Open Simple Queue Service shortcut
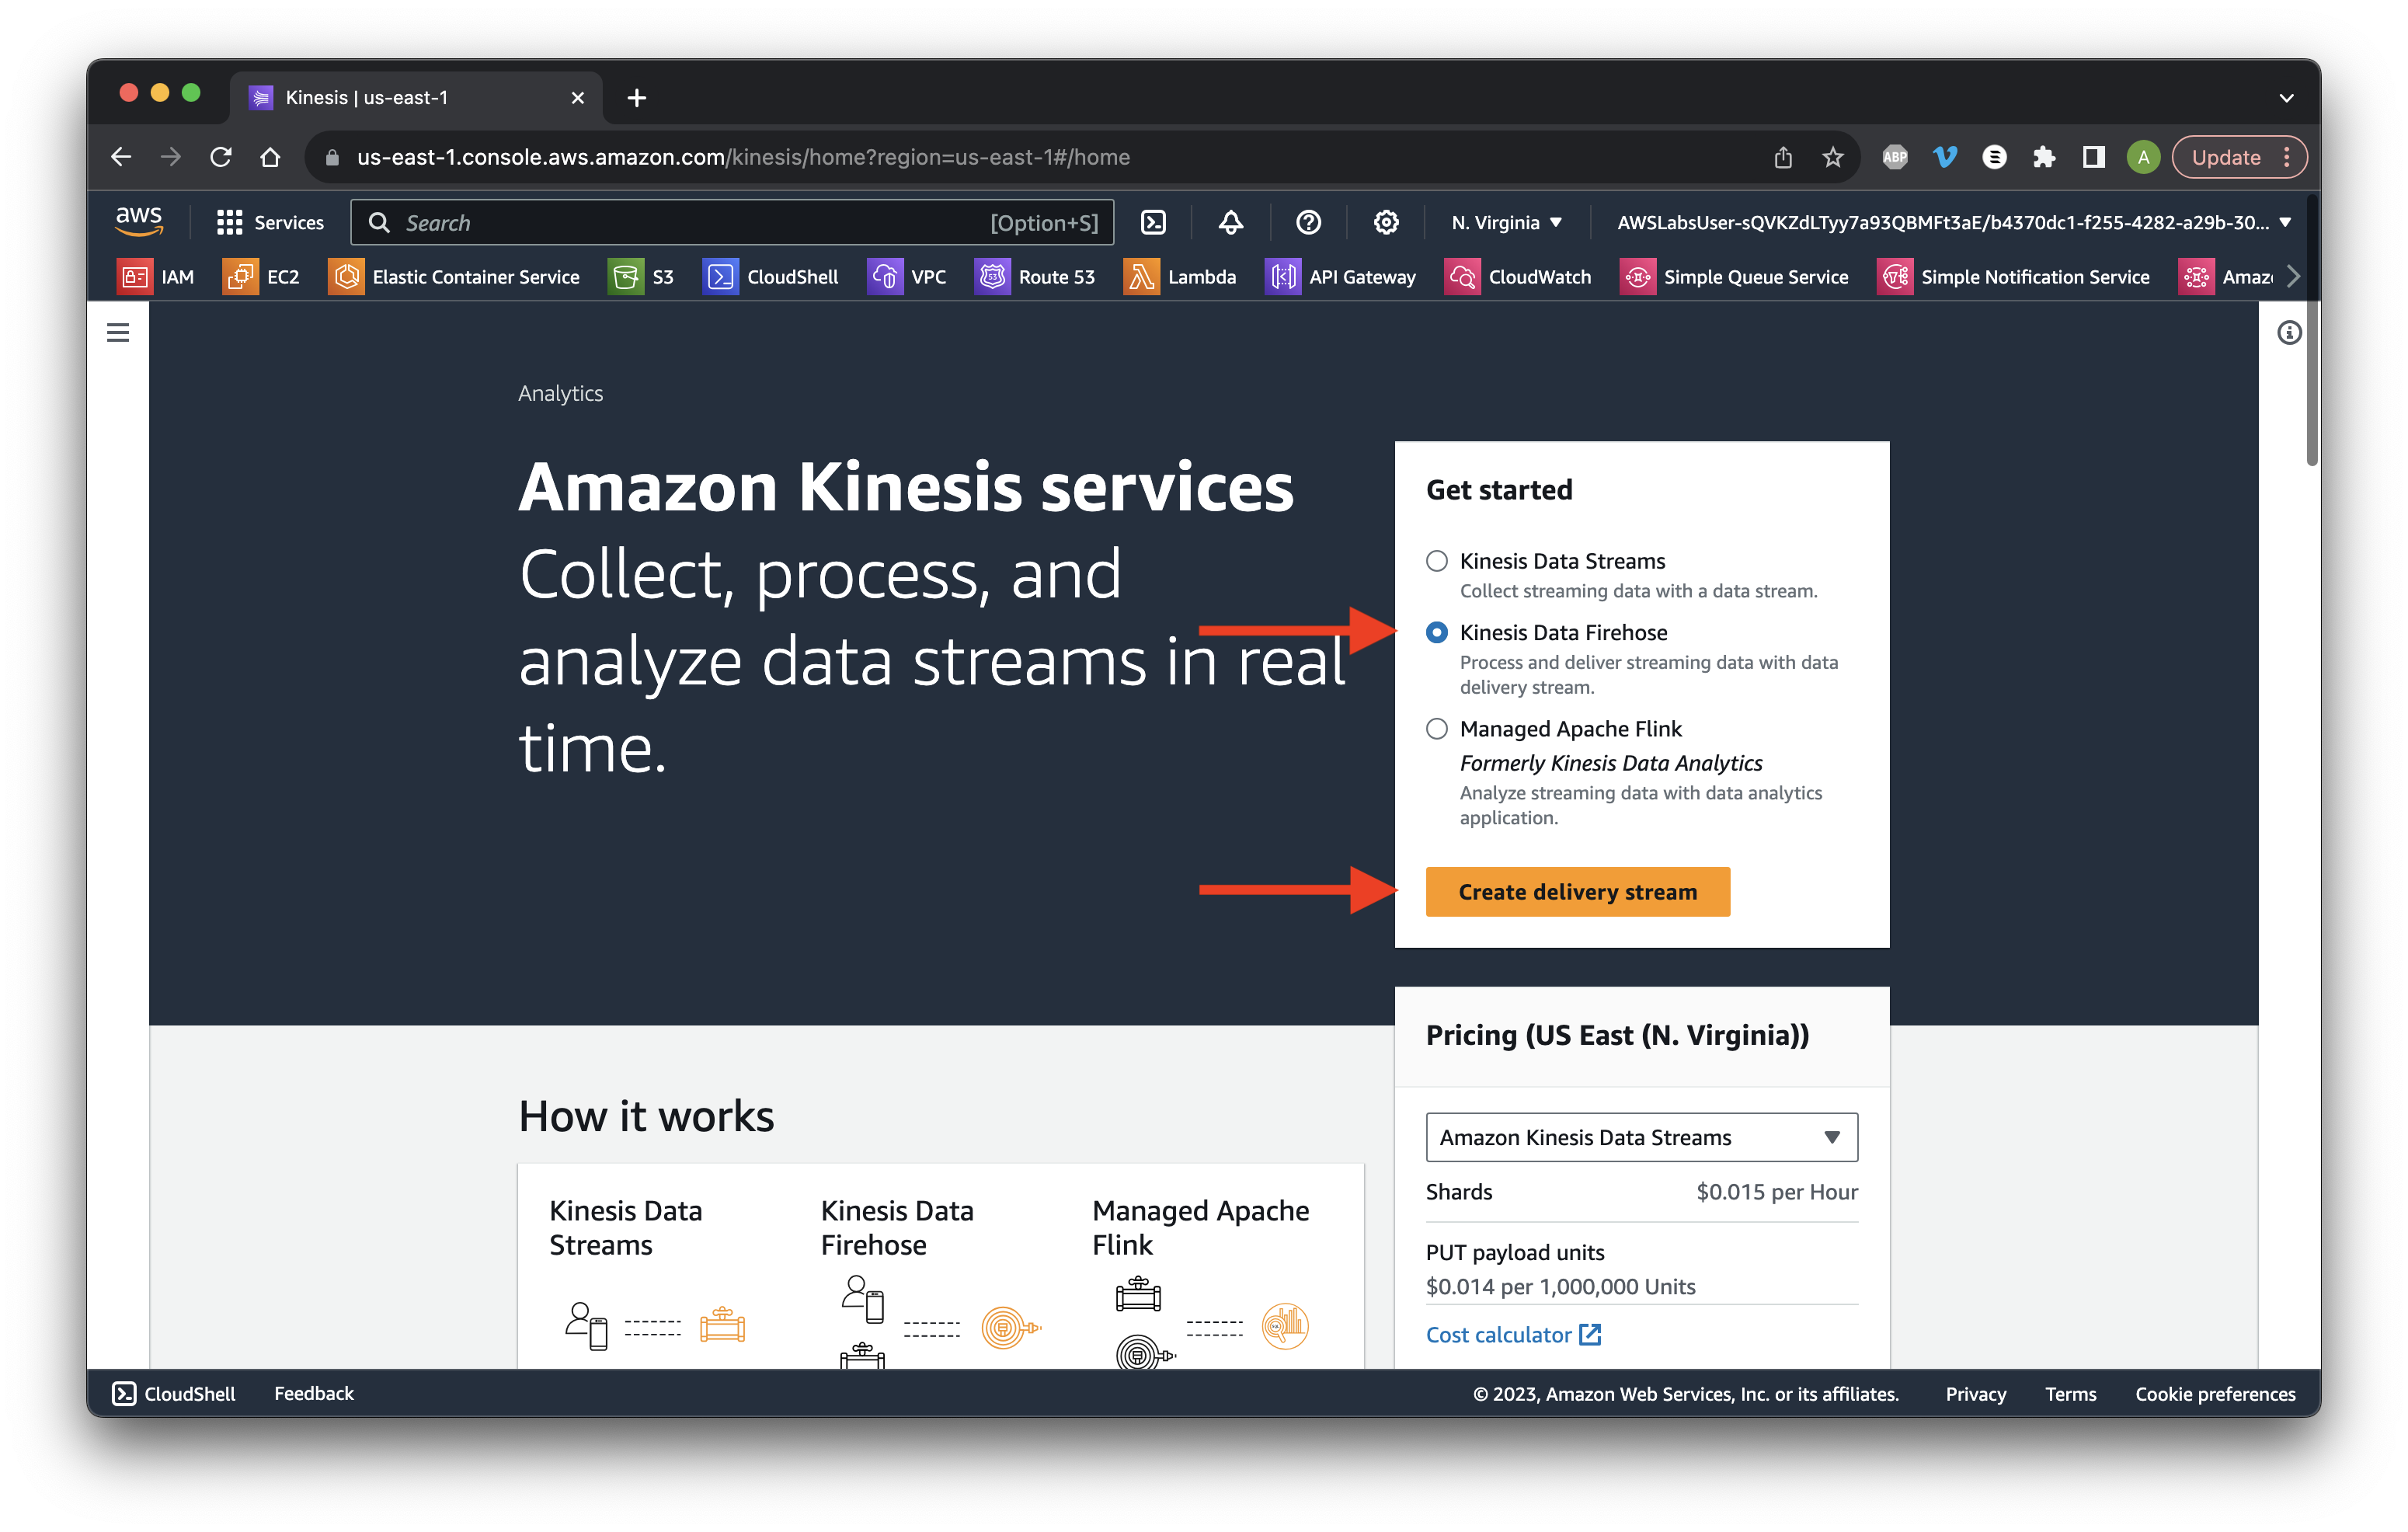2408x1532 pixels. [x=1734, y=277]
